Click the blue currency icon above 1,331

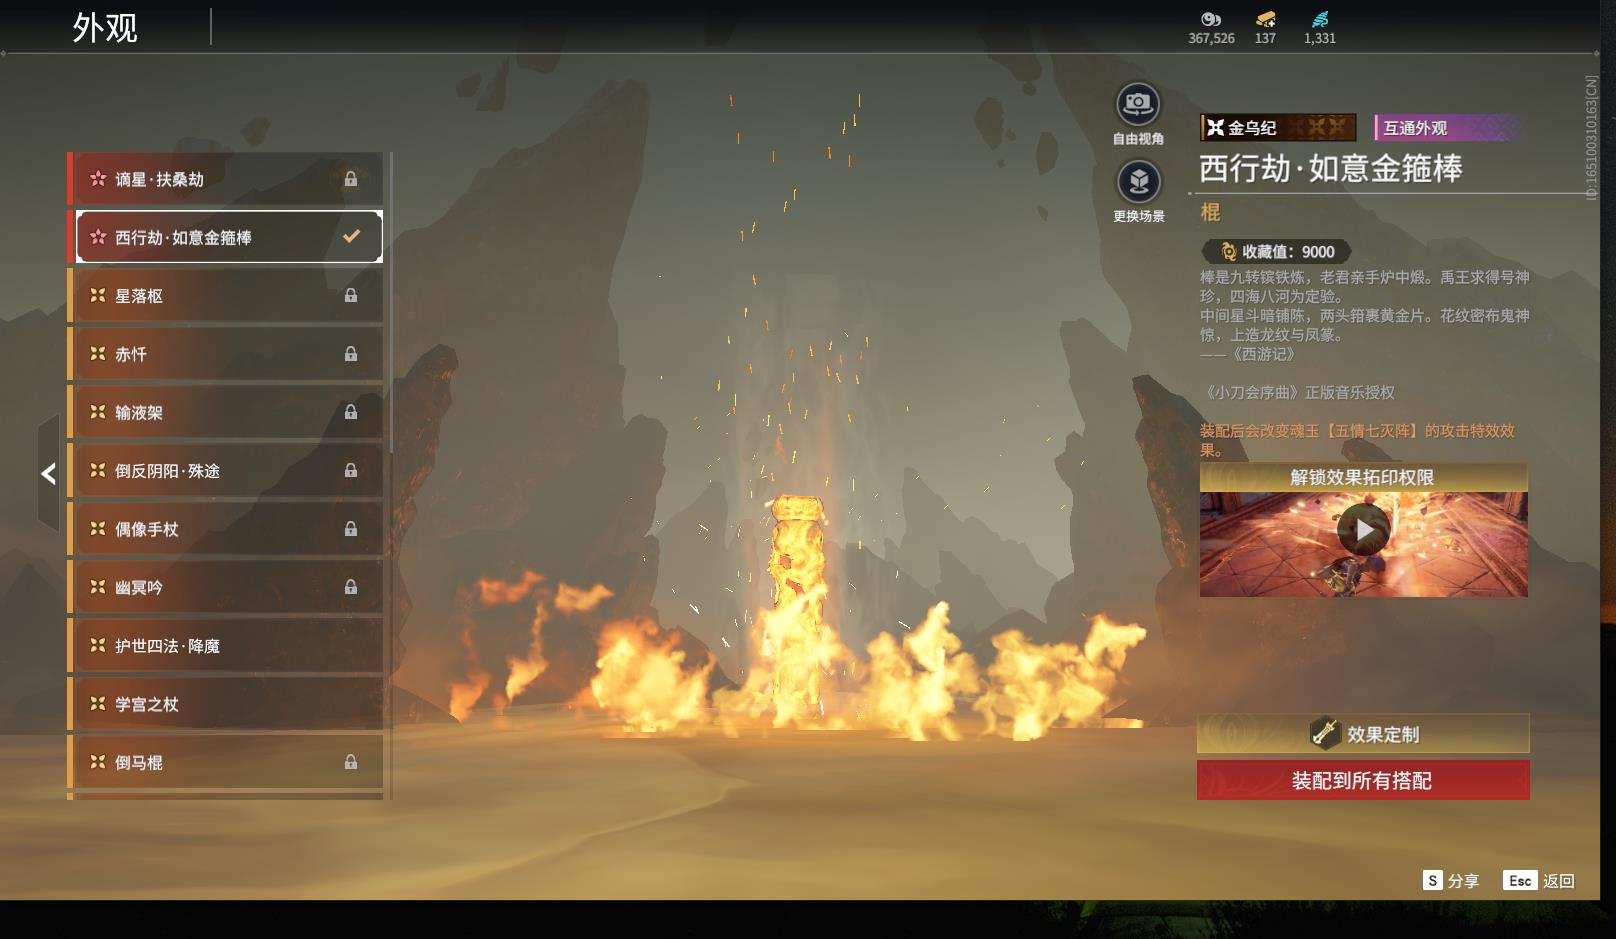point(1320,19)
